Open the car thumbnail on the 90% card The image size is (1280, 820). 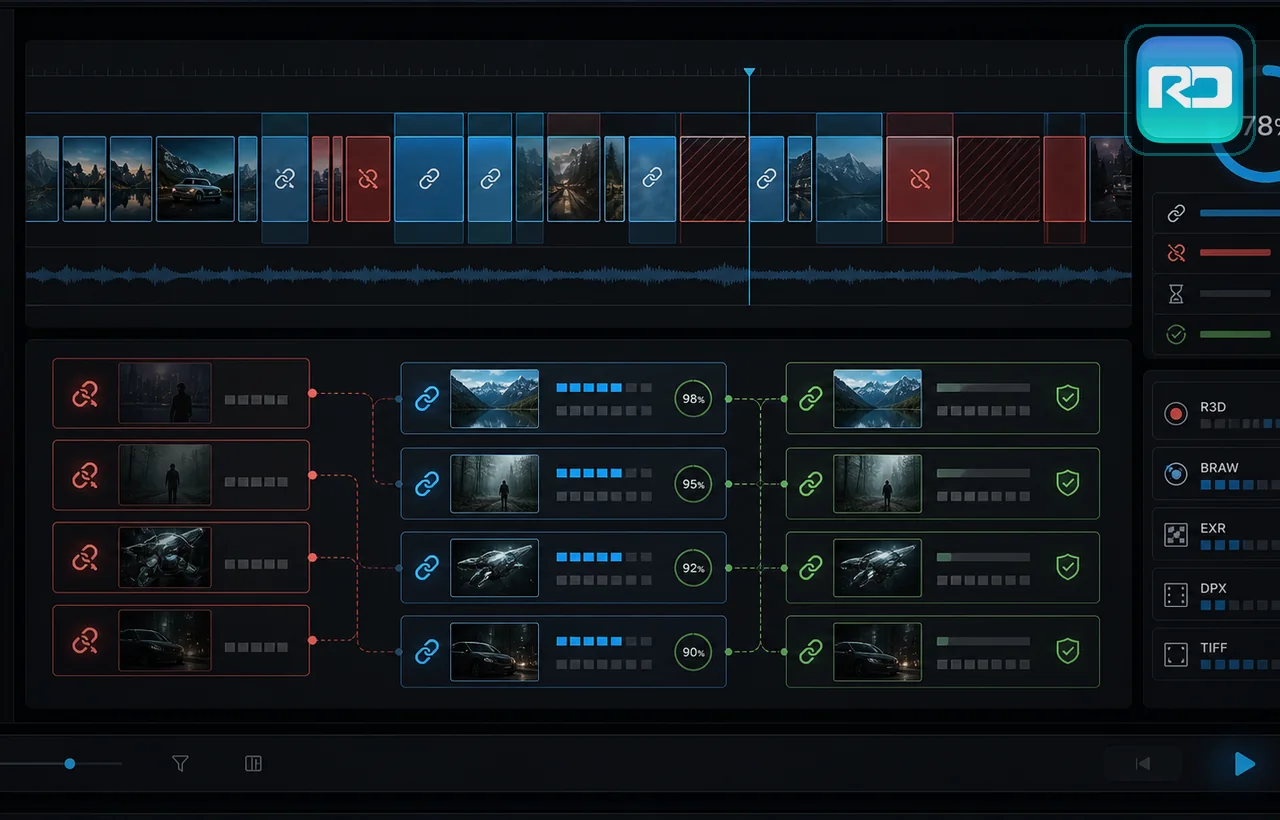[x=494, y=652]
